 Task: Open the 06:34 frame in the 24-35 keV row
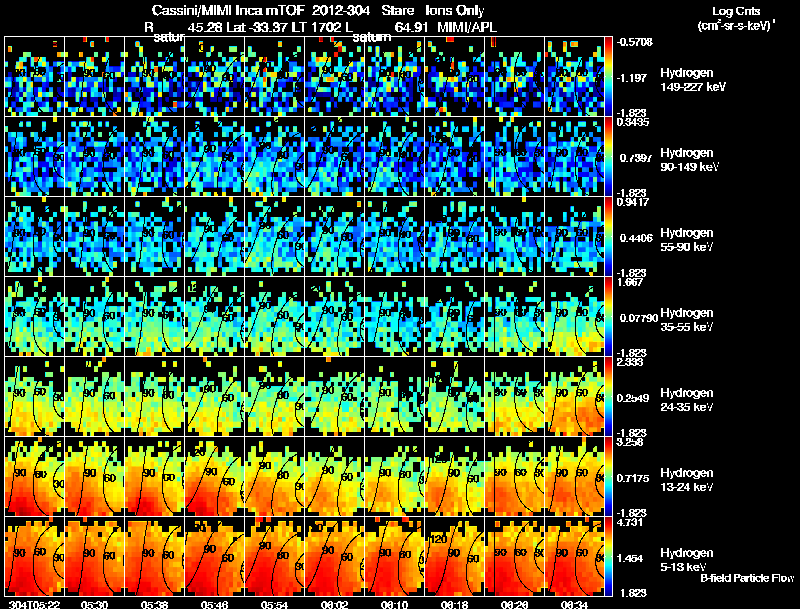574,396
